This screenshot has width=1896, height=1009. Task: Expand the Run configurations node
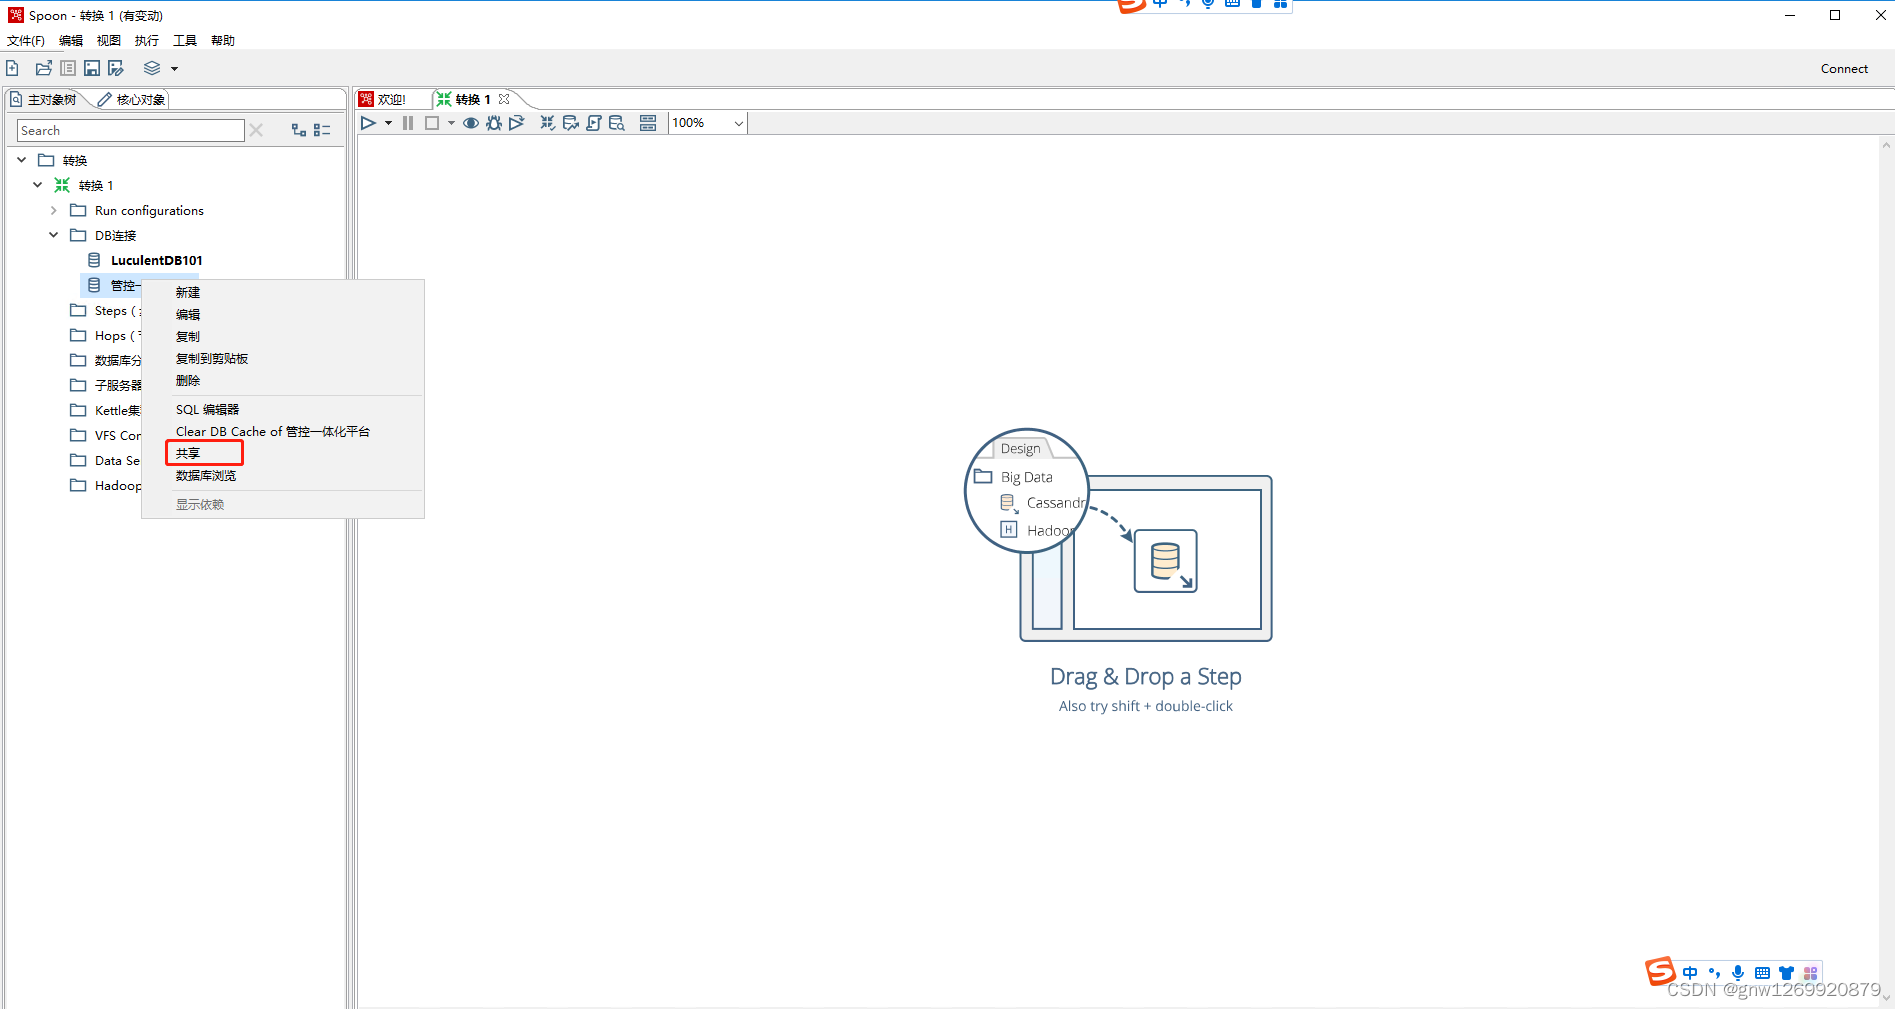pyautogui.click(x=53, y=210)
